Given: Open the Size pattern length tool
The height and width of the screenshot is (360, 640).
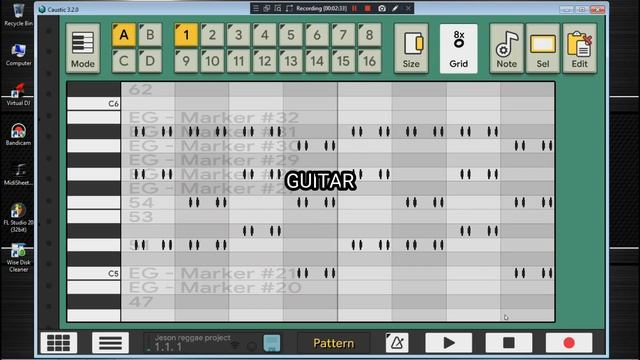Looking at the screenshot, I should click(x=411, y=49).
